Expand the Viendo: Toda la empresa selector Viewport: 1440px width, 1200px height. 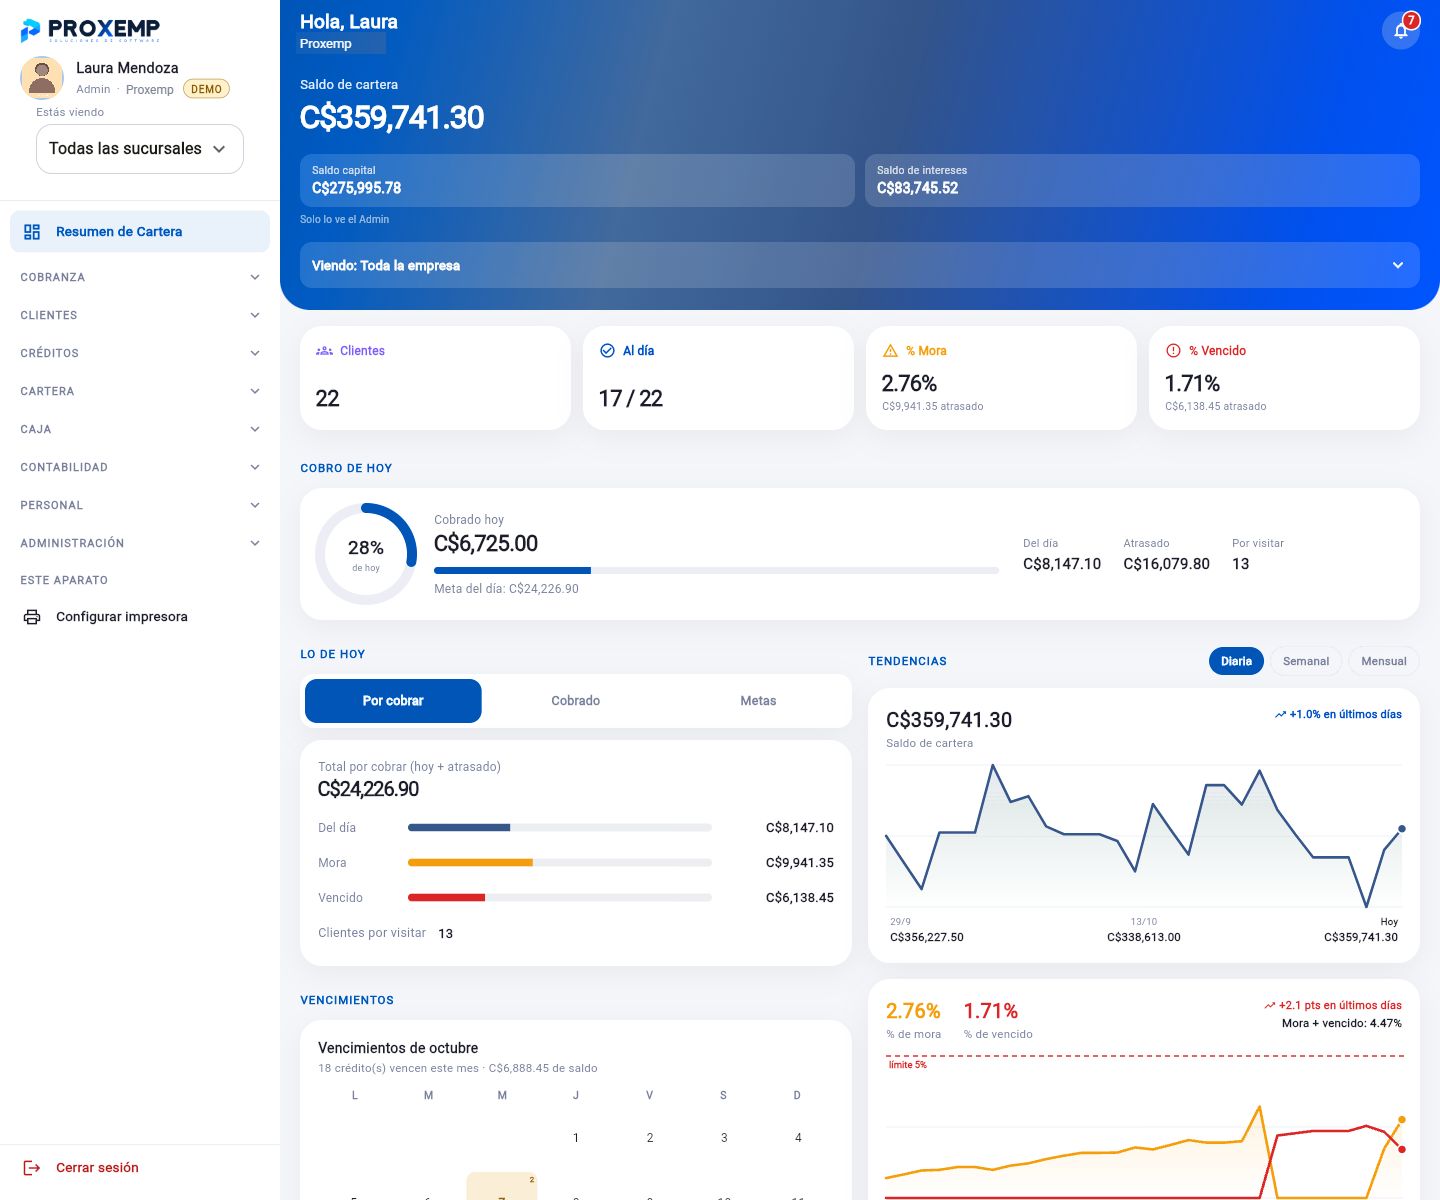point(860,265)
